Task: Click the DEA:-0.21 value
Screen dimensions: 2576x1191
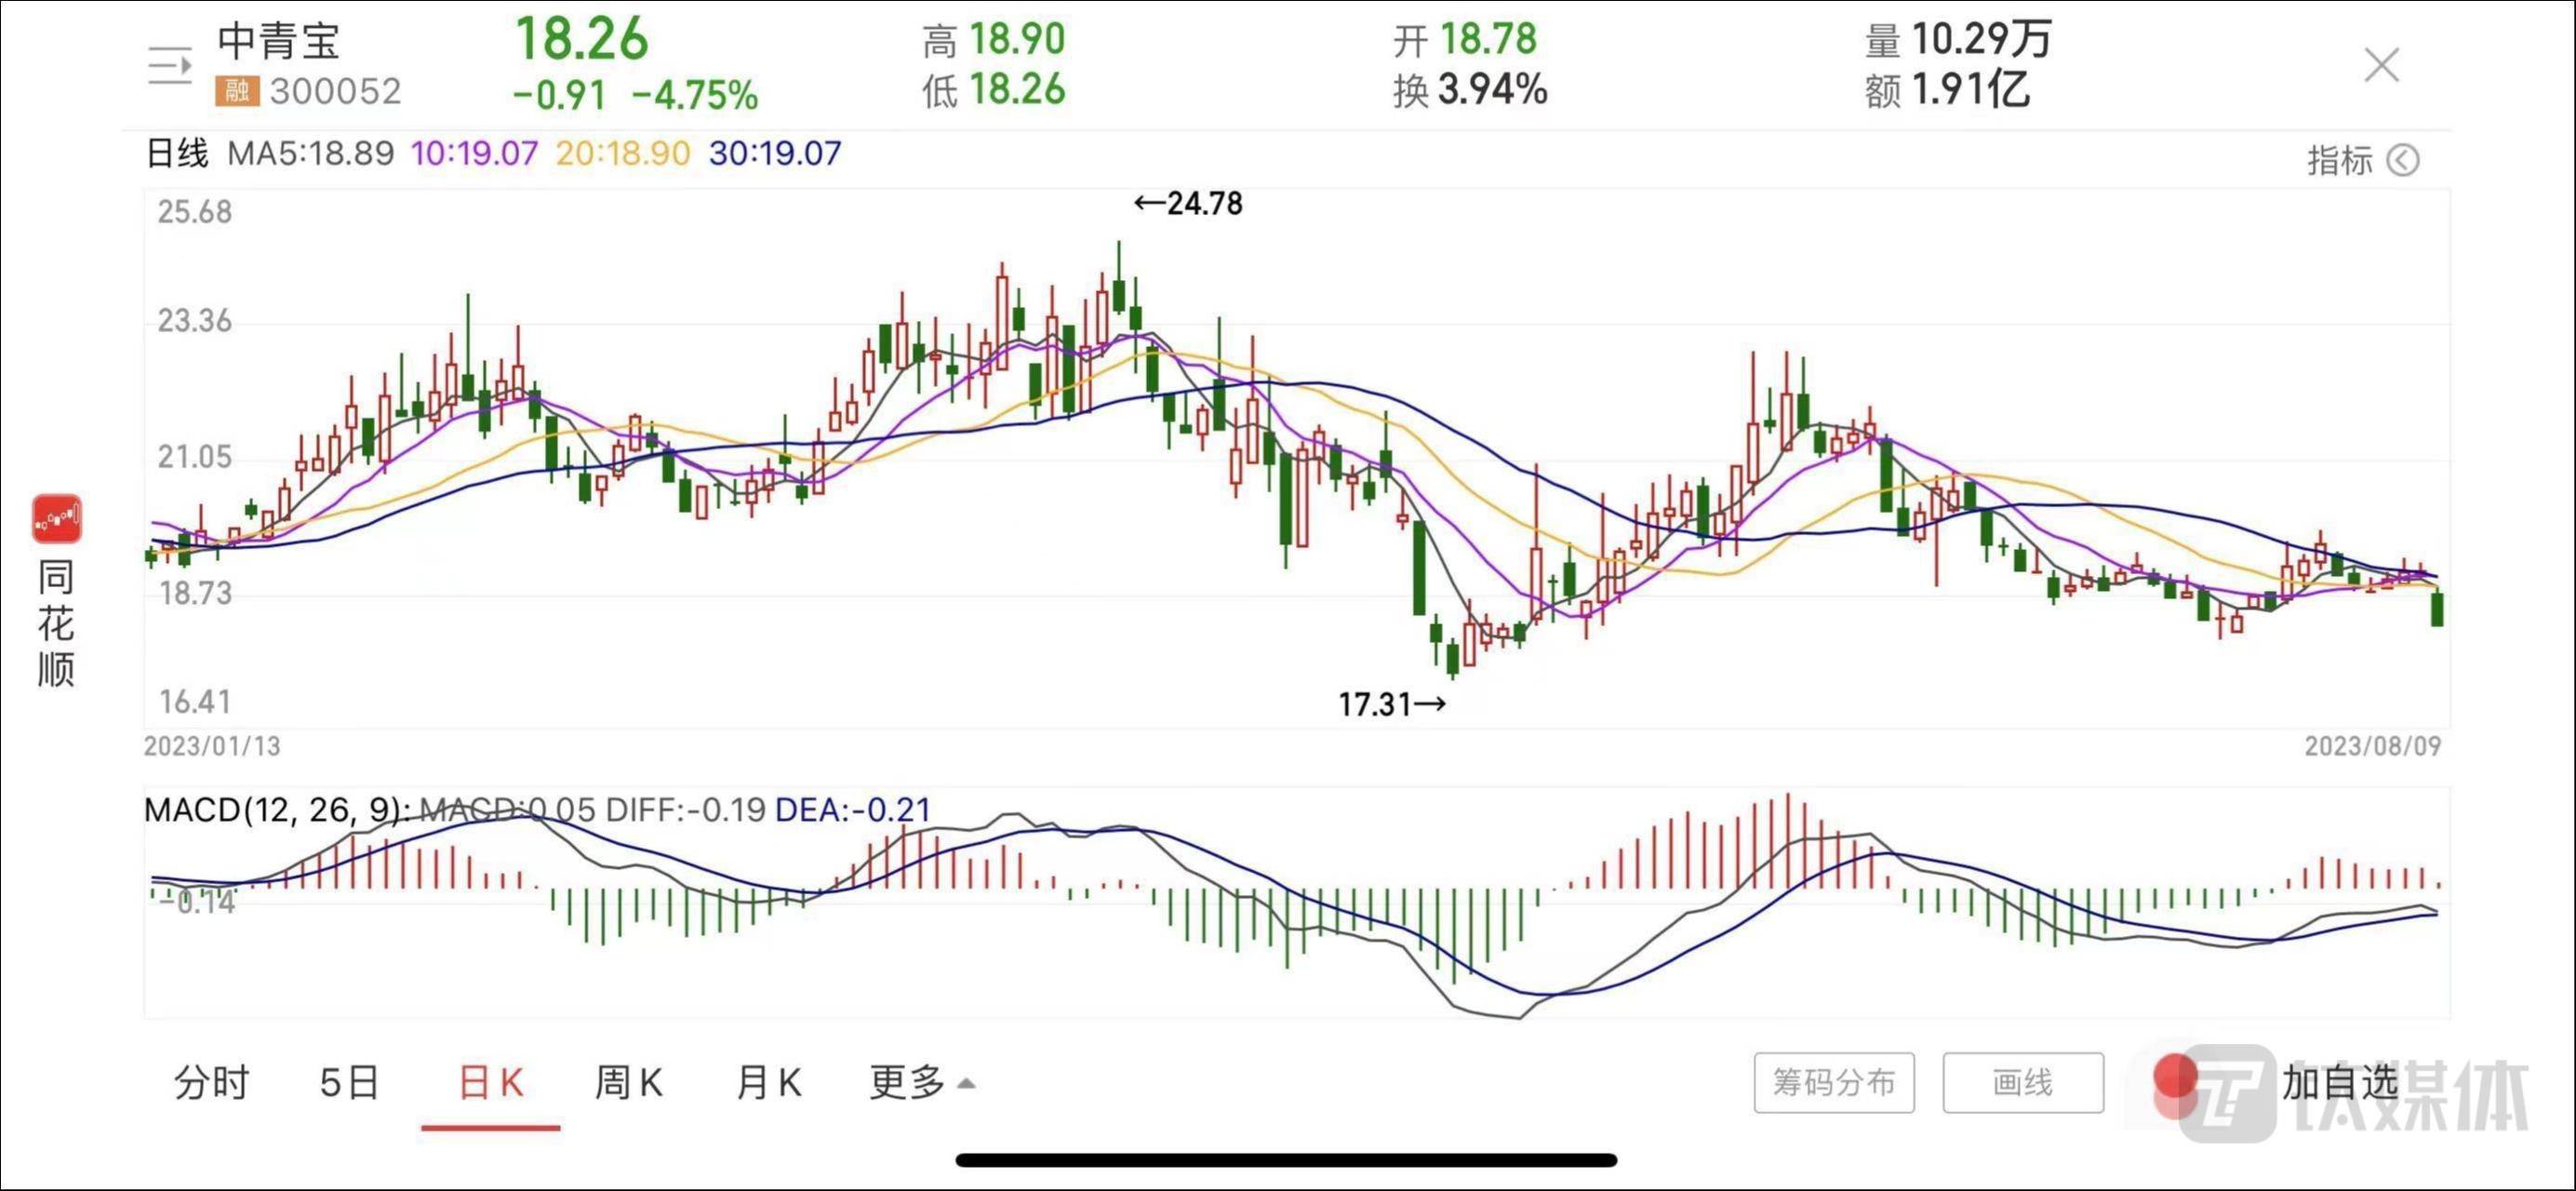Action: coord(852,809)
